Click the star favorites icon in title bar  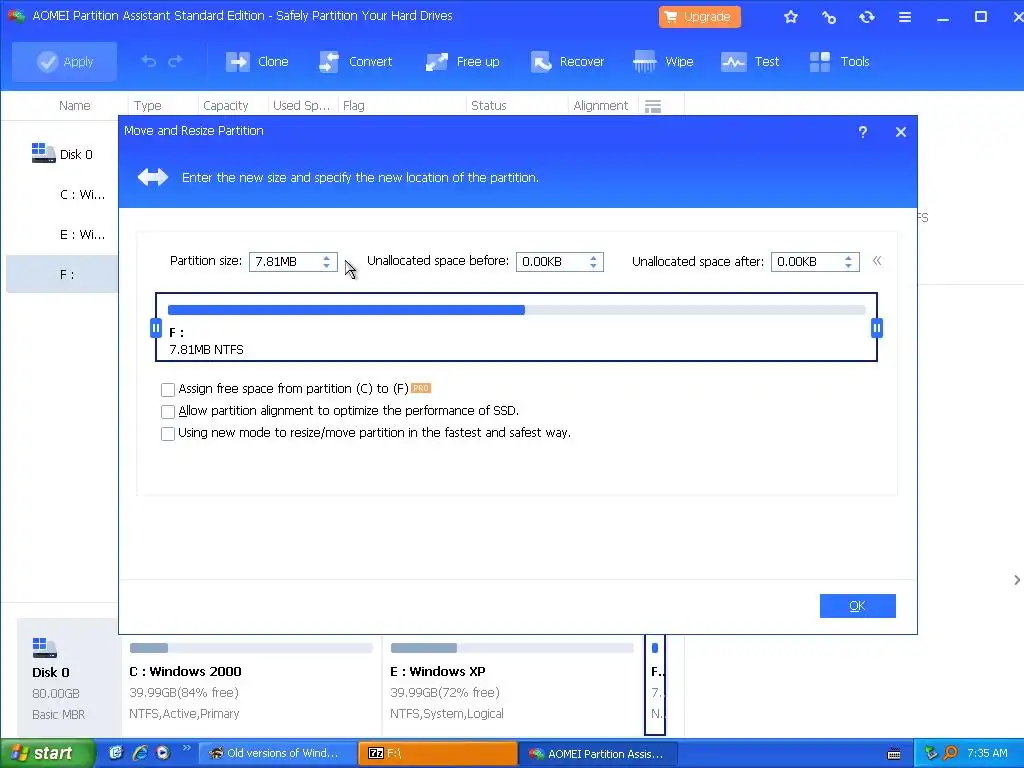(x=791, y=17)
